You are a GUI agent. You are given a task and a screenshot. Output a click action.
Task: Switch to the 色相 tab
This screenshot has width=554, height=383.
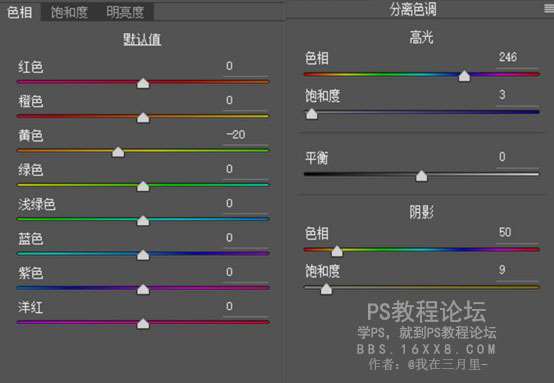(20, 12)
